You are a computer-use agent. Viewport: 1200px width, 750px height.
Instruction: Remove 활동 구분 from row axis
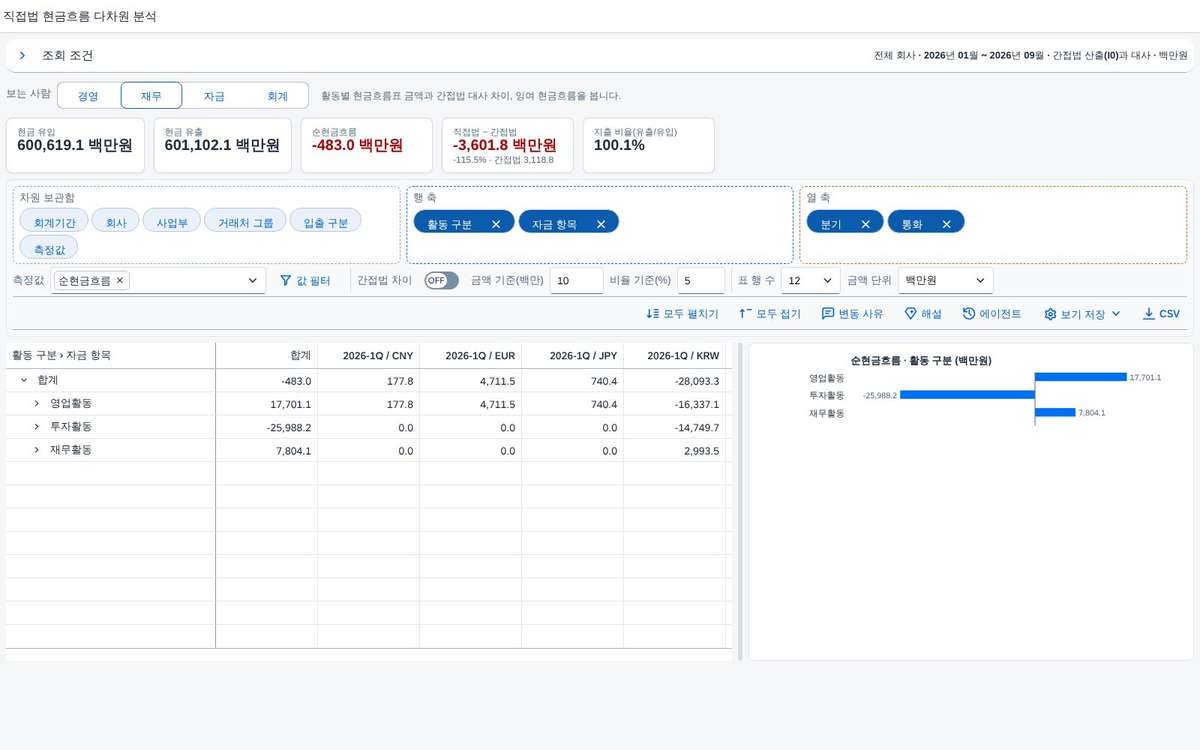[x=496, y=224]
